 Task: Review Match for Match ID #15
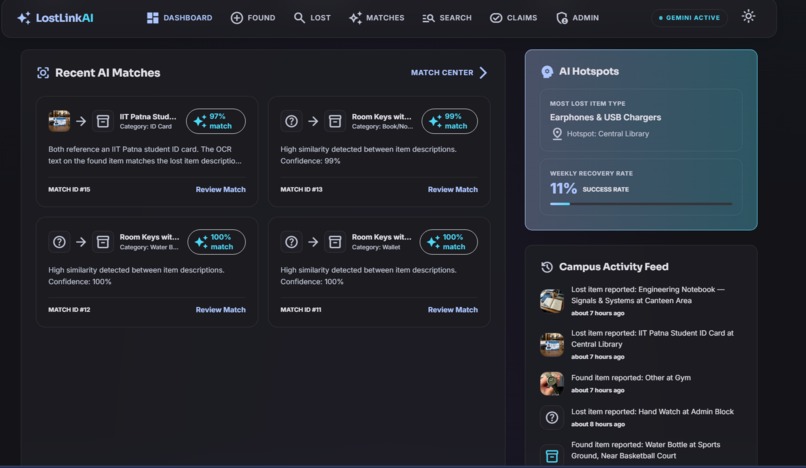pos(221,189)
